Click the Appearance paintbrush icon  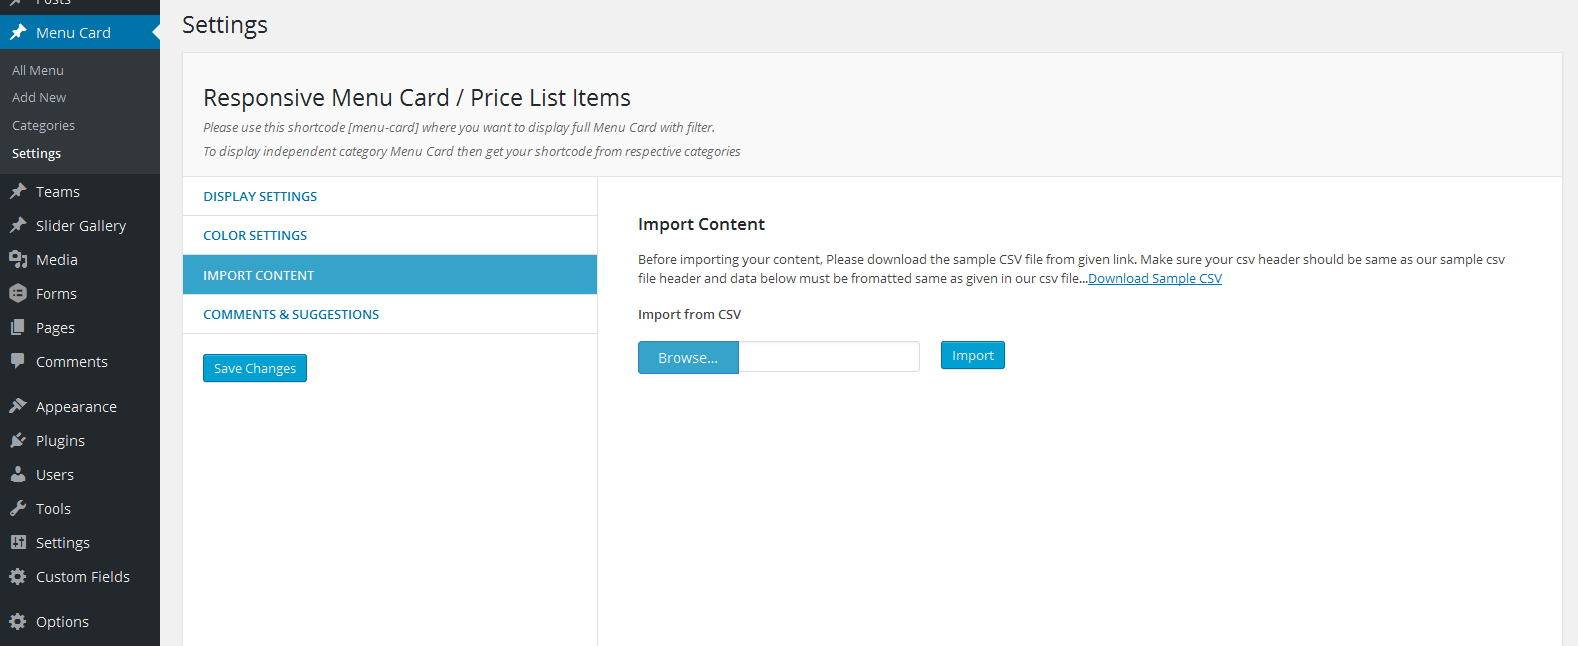tap(18, 406)
